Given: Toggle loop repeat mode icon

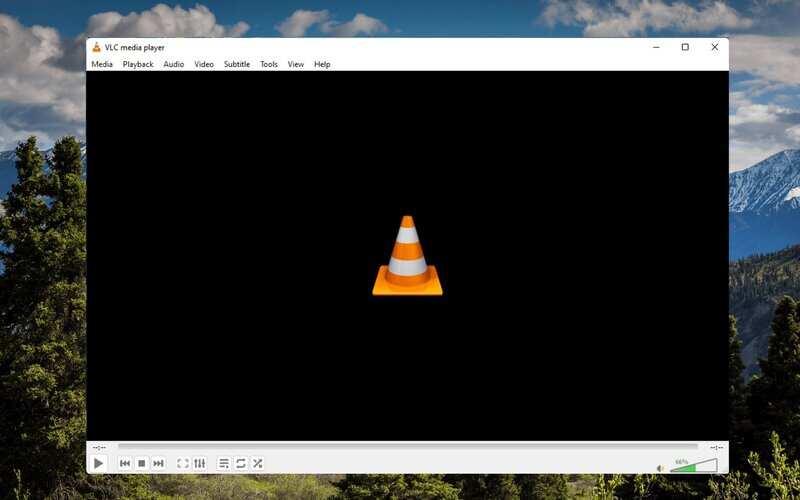Looking at the screenshot, I should pyautogui.click(x=241, y=463).
